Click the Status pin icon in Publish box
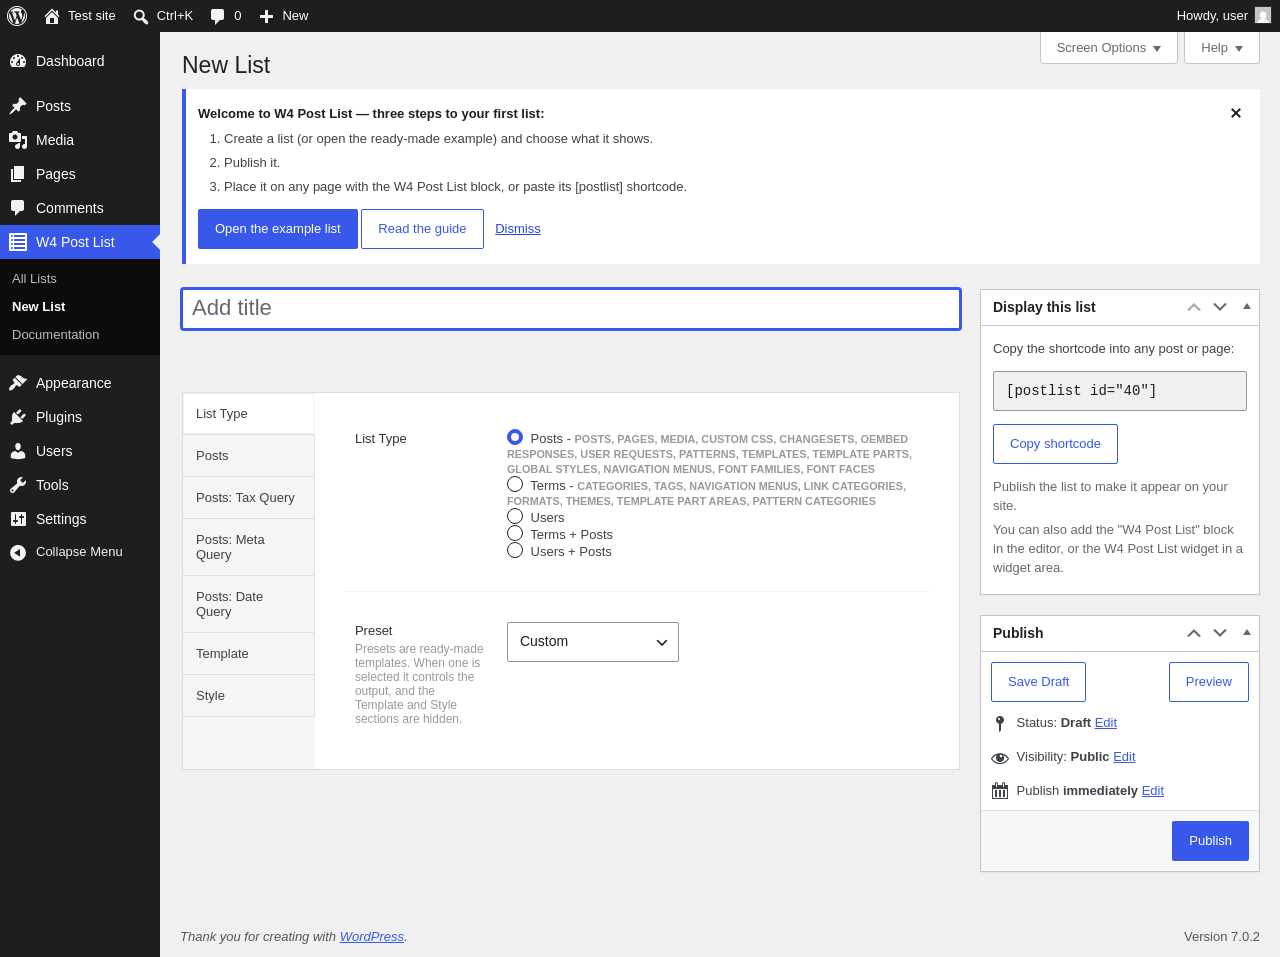The width and height of the screenshot is (1280, 957). point(1000,723)
